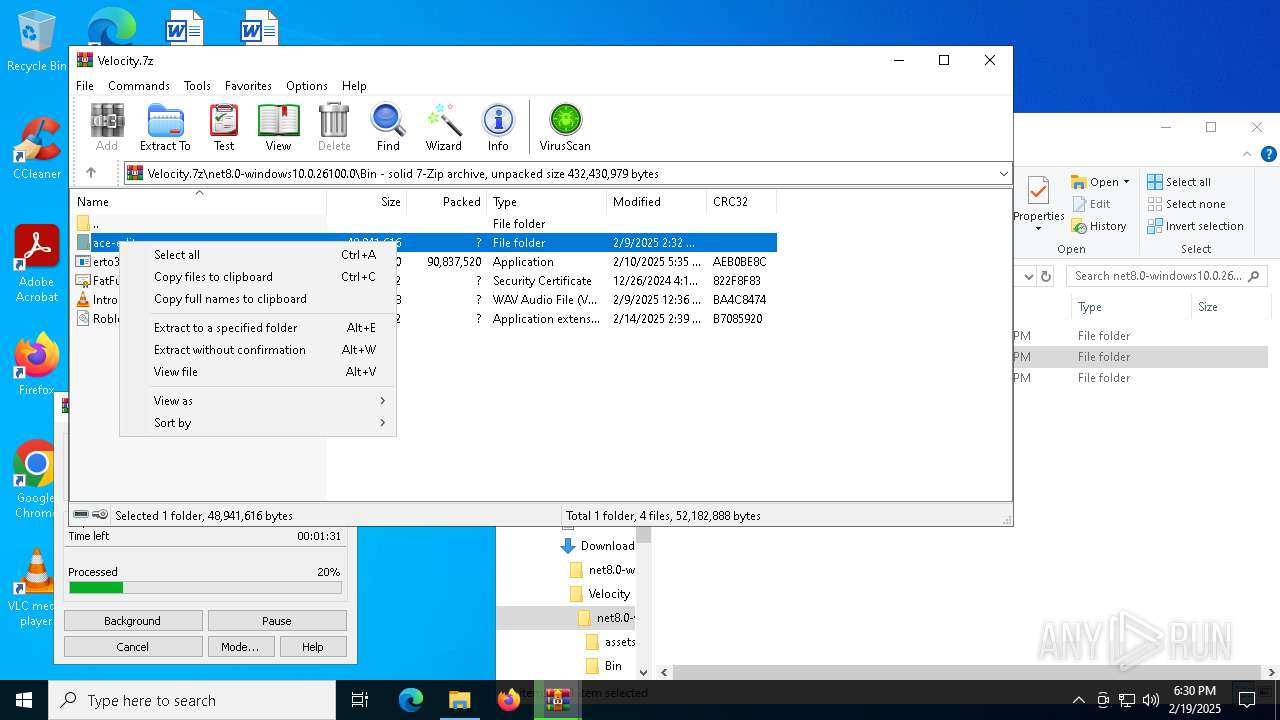Open the archive Info tool
Image resolution: width=1280 pixels, height=720 pixels.
click(498, 127)
